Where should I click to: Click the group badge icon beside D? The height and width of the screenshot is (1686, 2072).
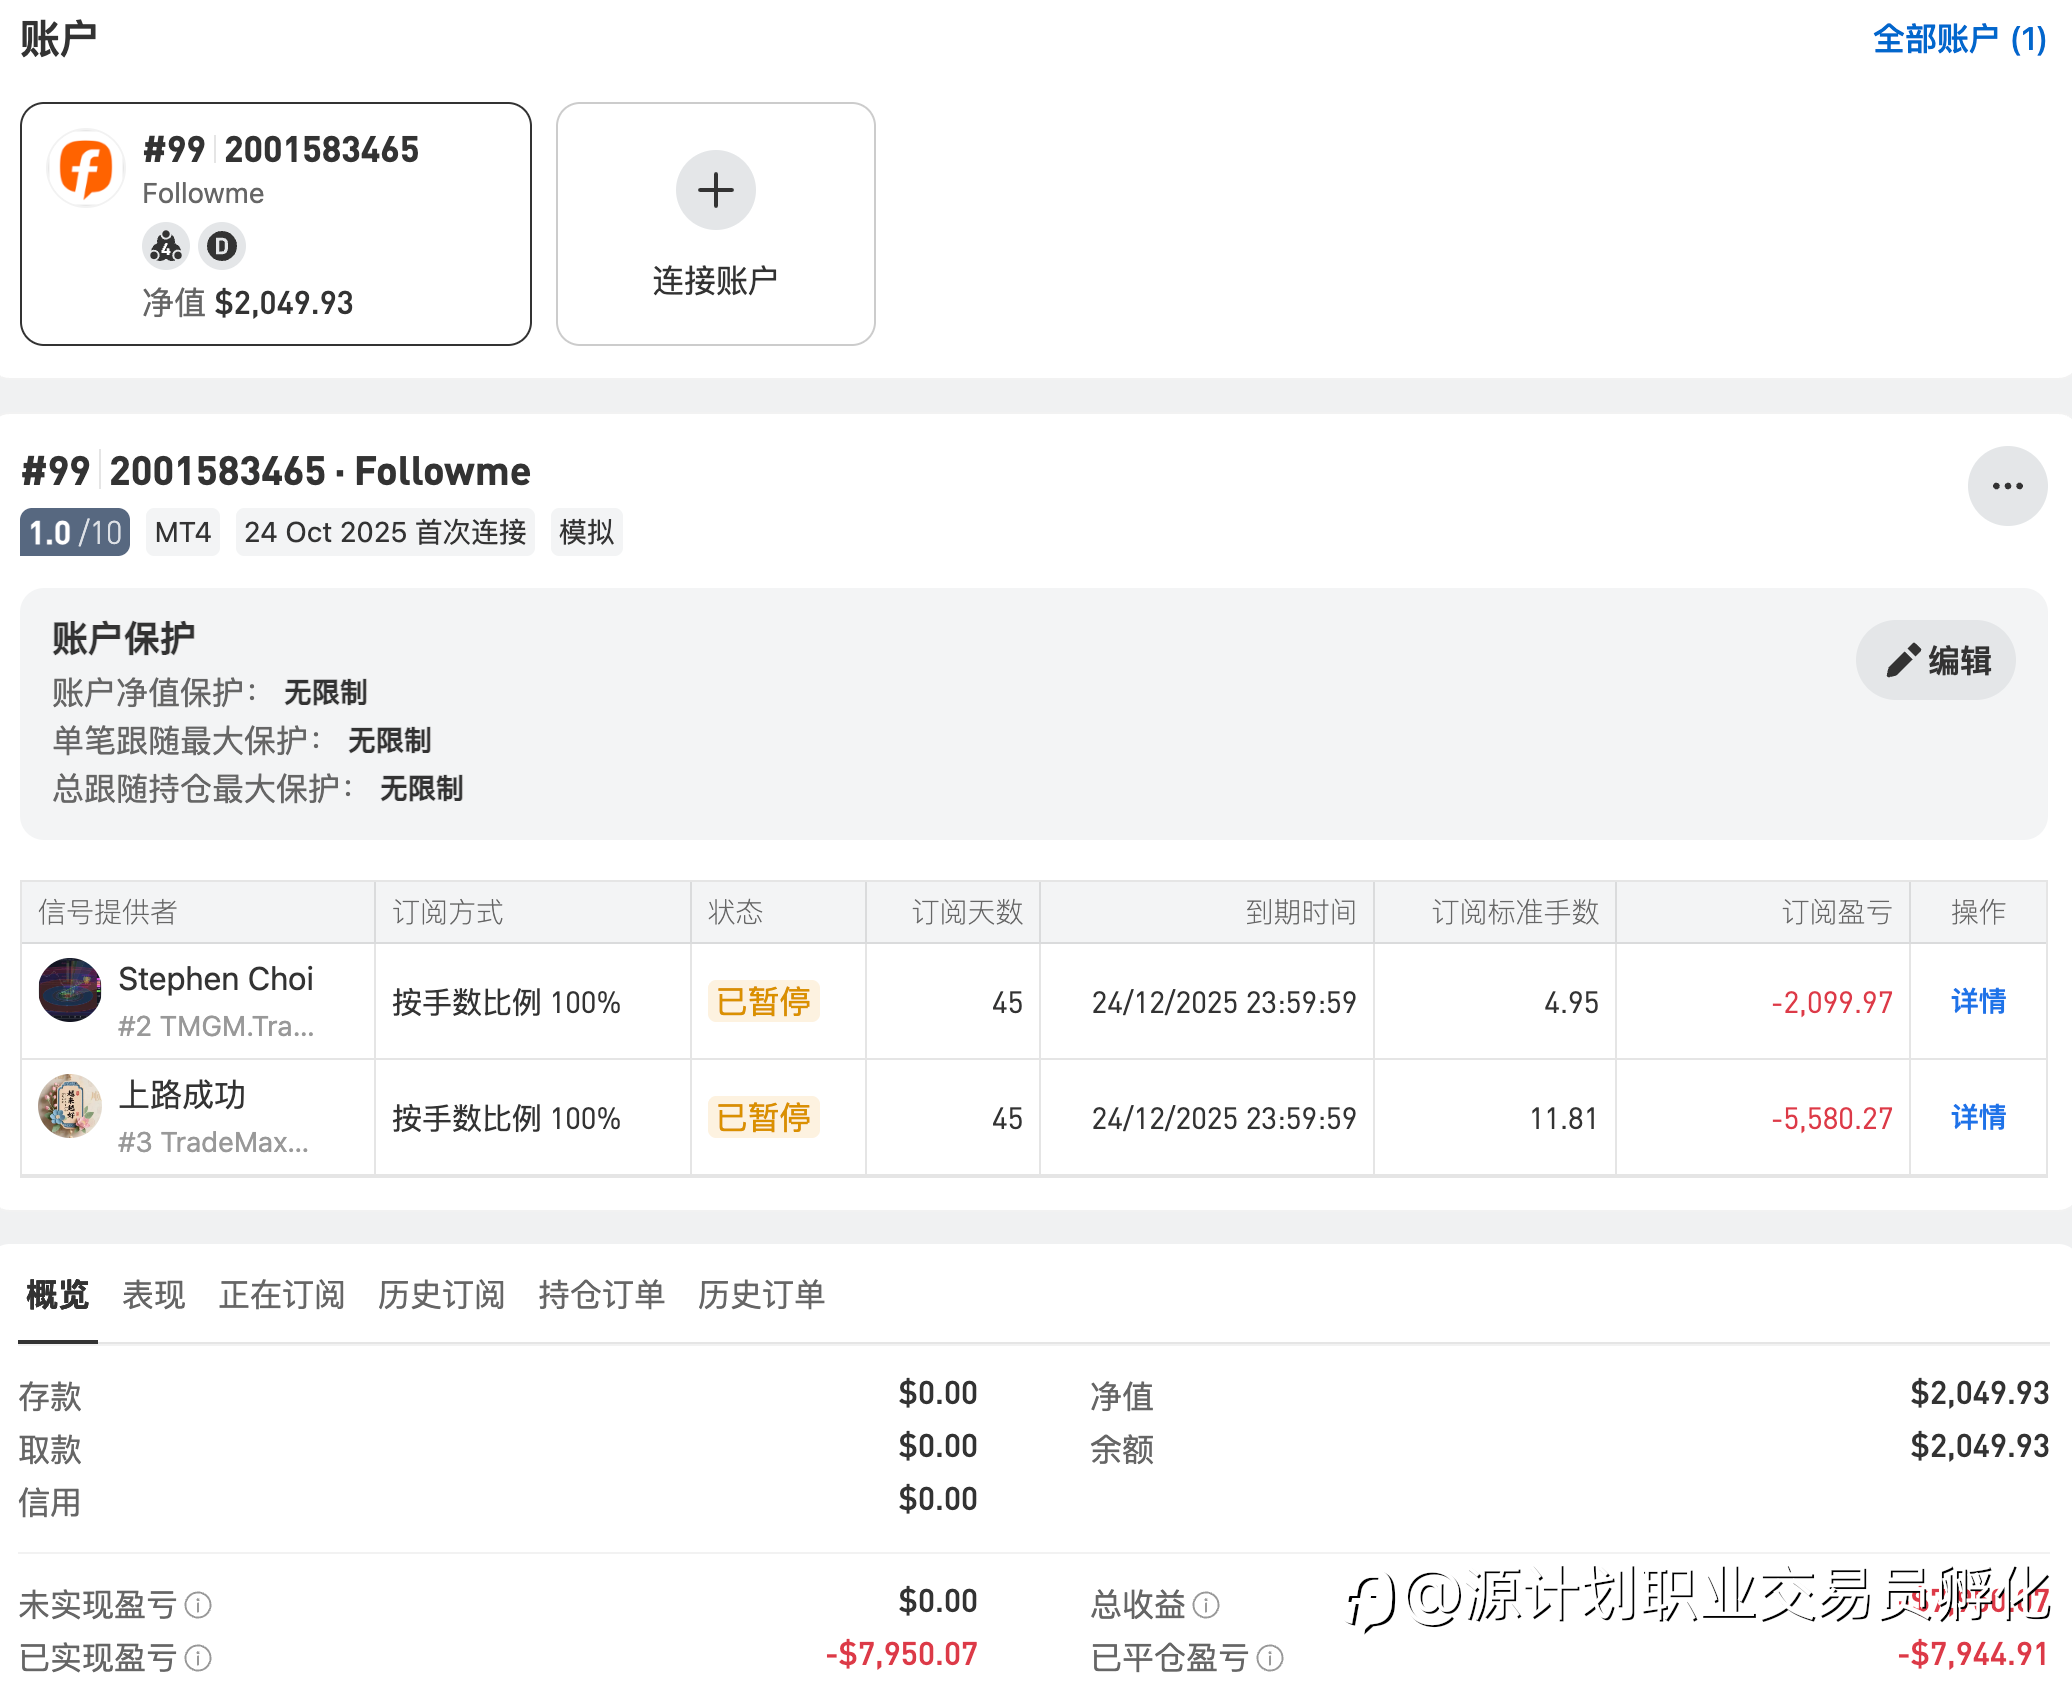(166, 246)
